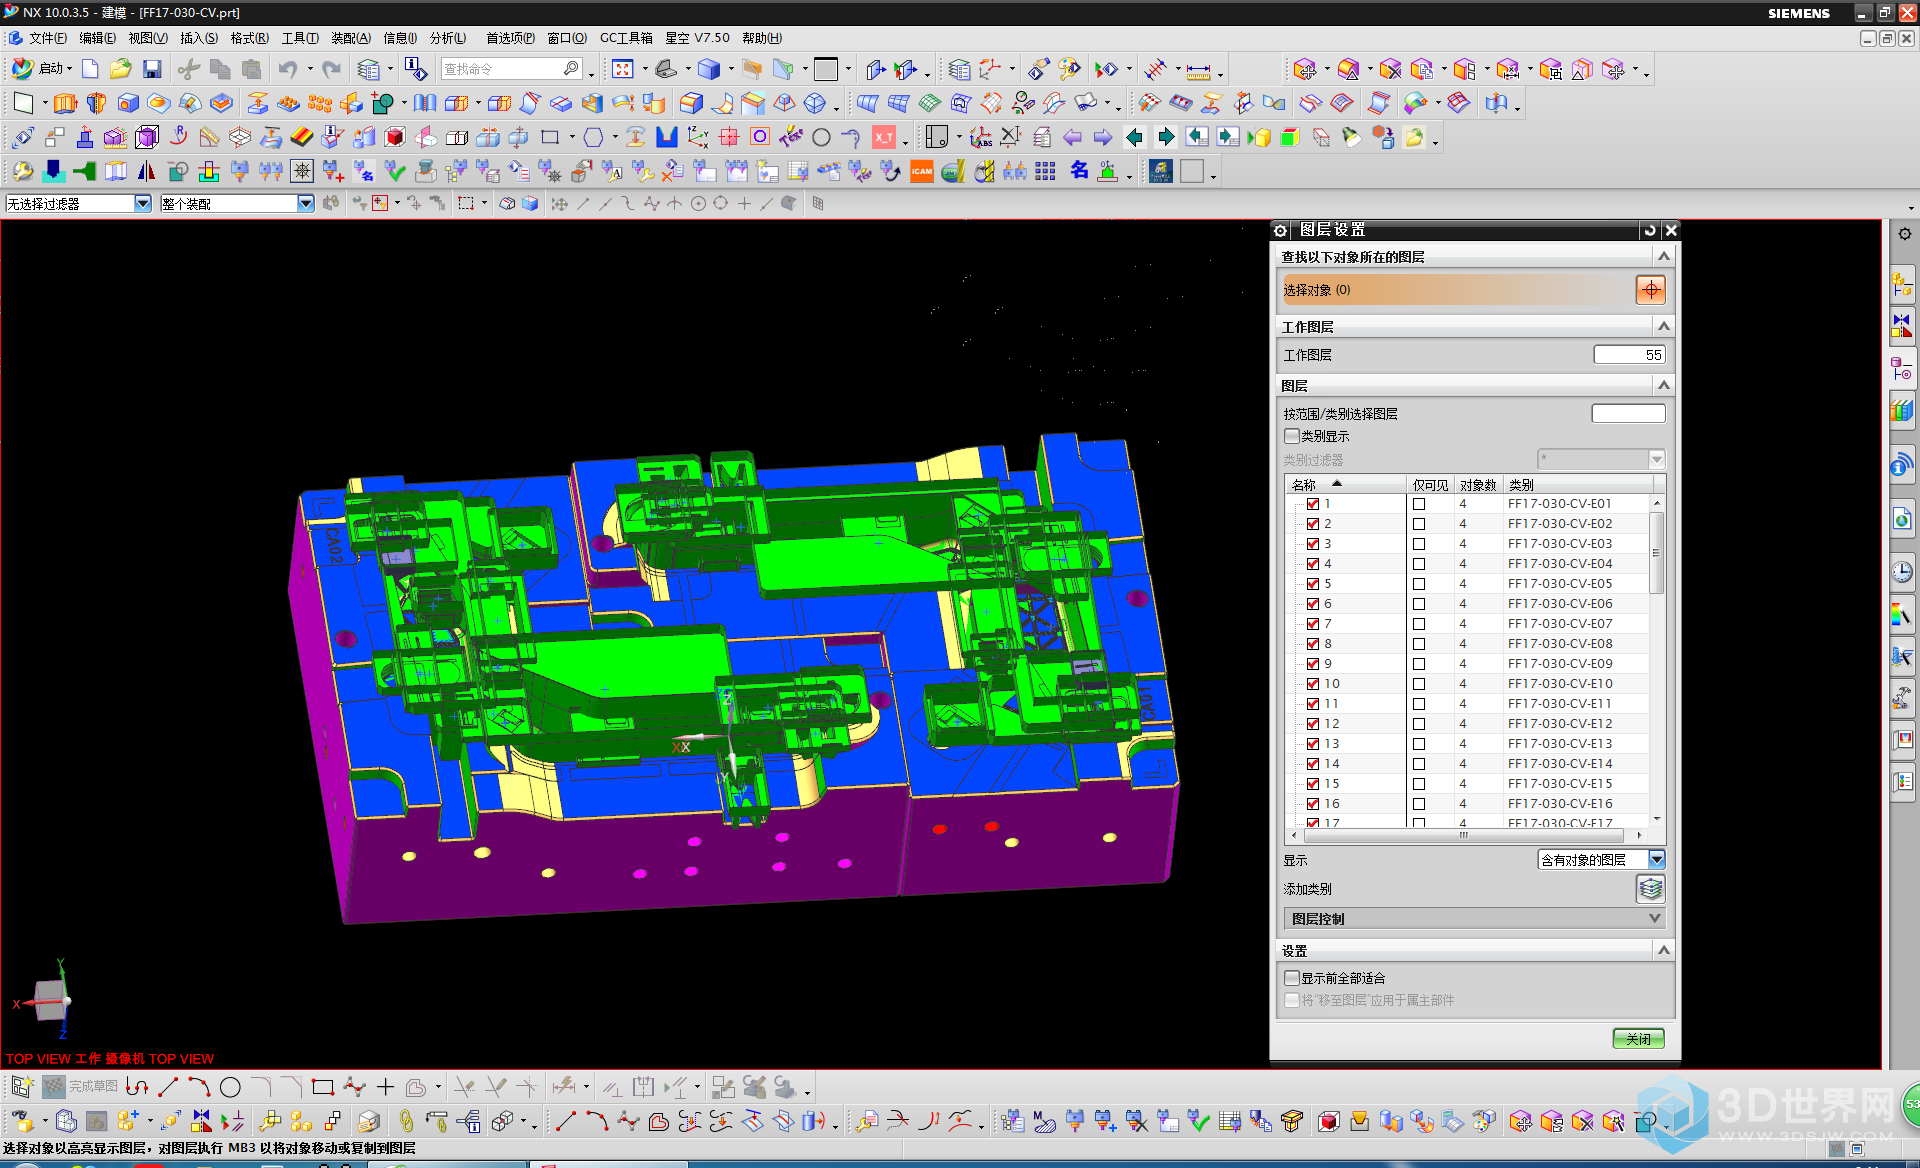Click the search magnifier in command finder
The image size is (1920, 1168).
571,69
